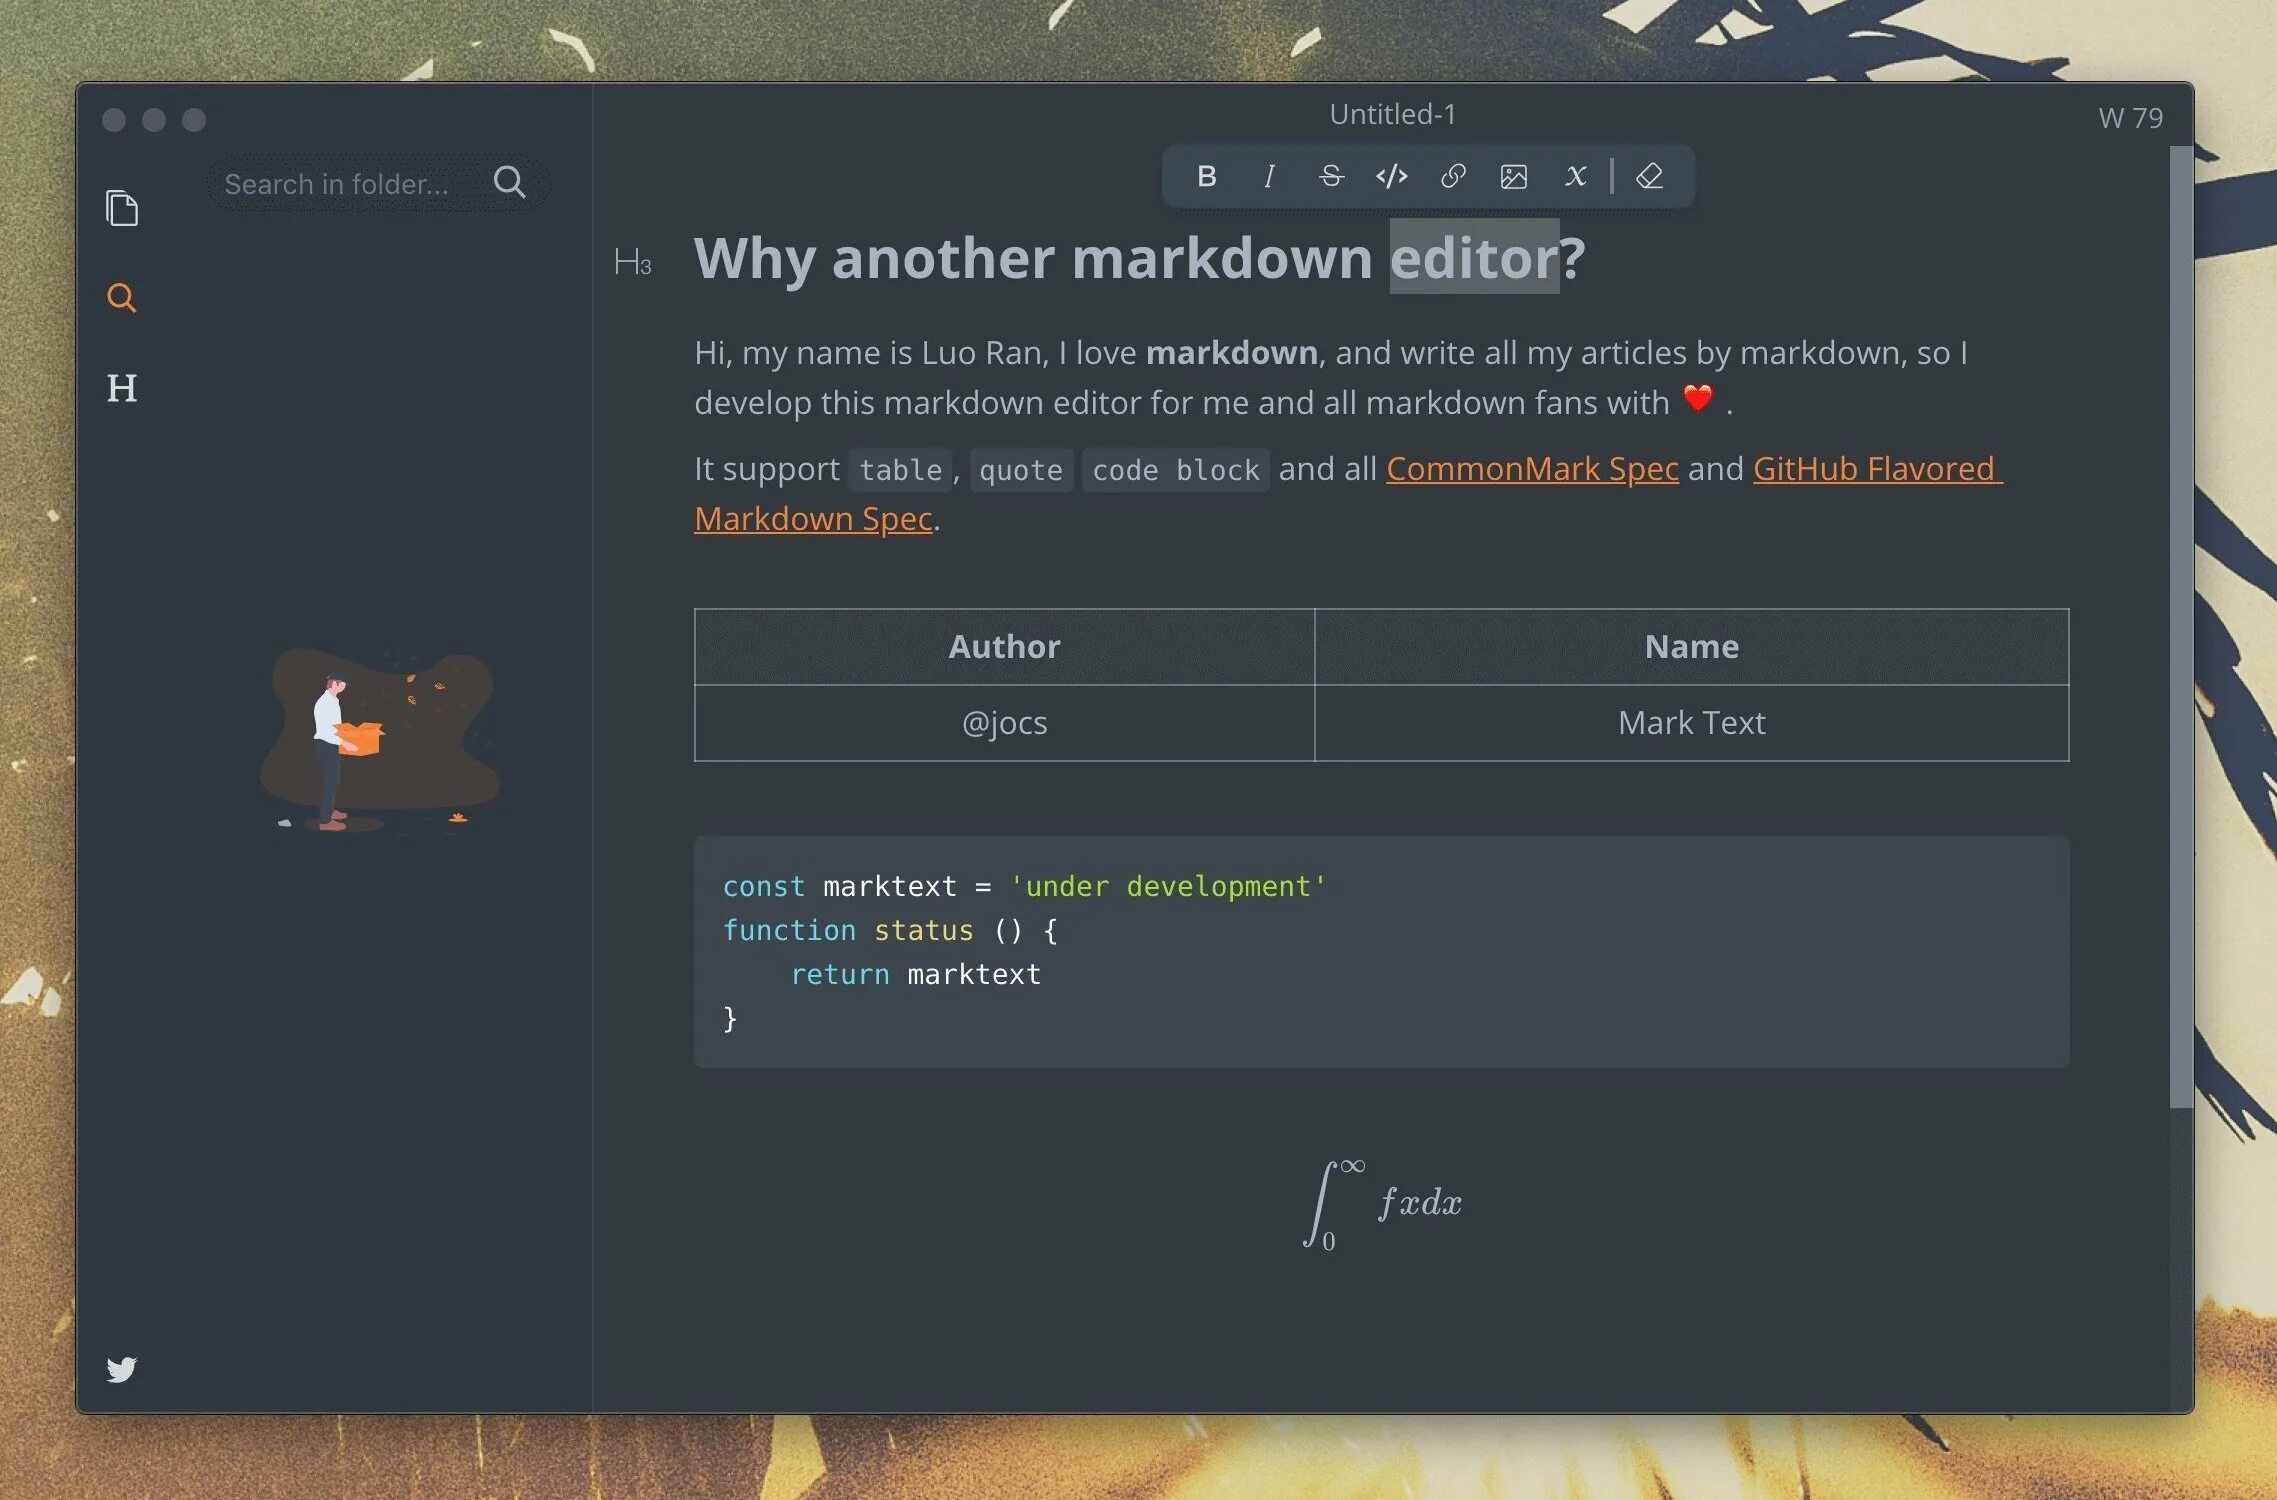Toggle bold formatting in the format toolbar

[1206, 177]
